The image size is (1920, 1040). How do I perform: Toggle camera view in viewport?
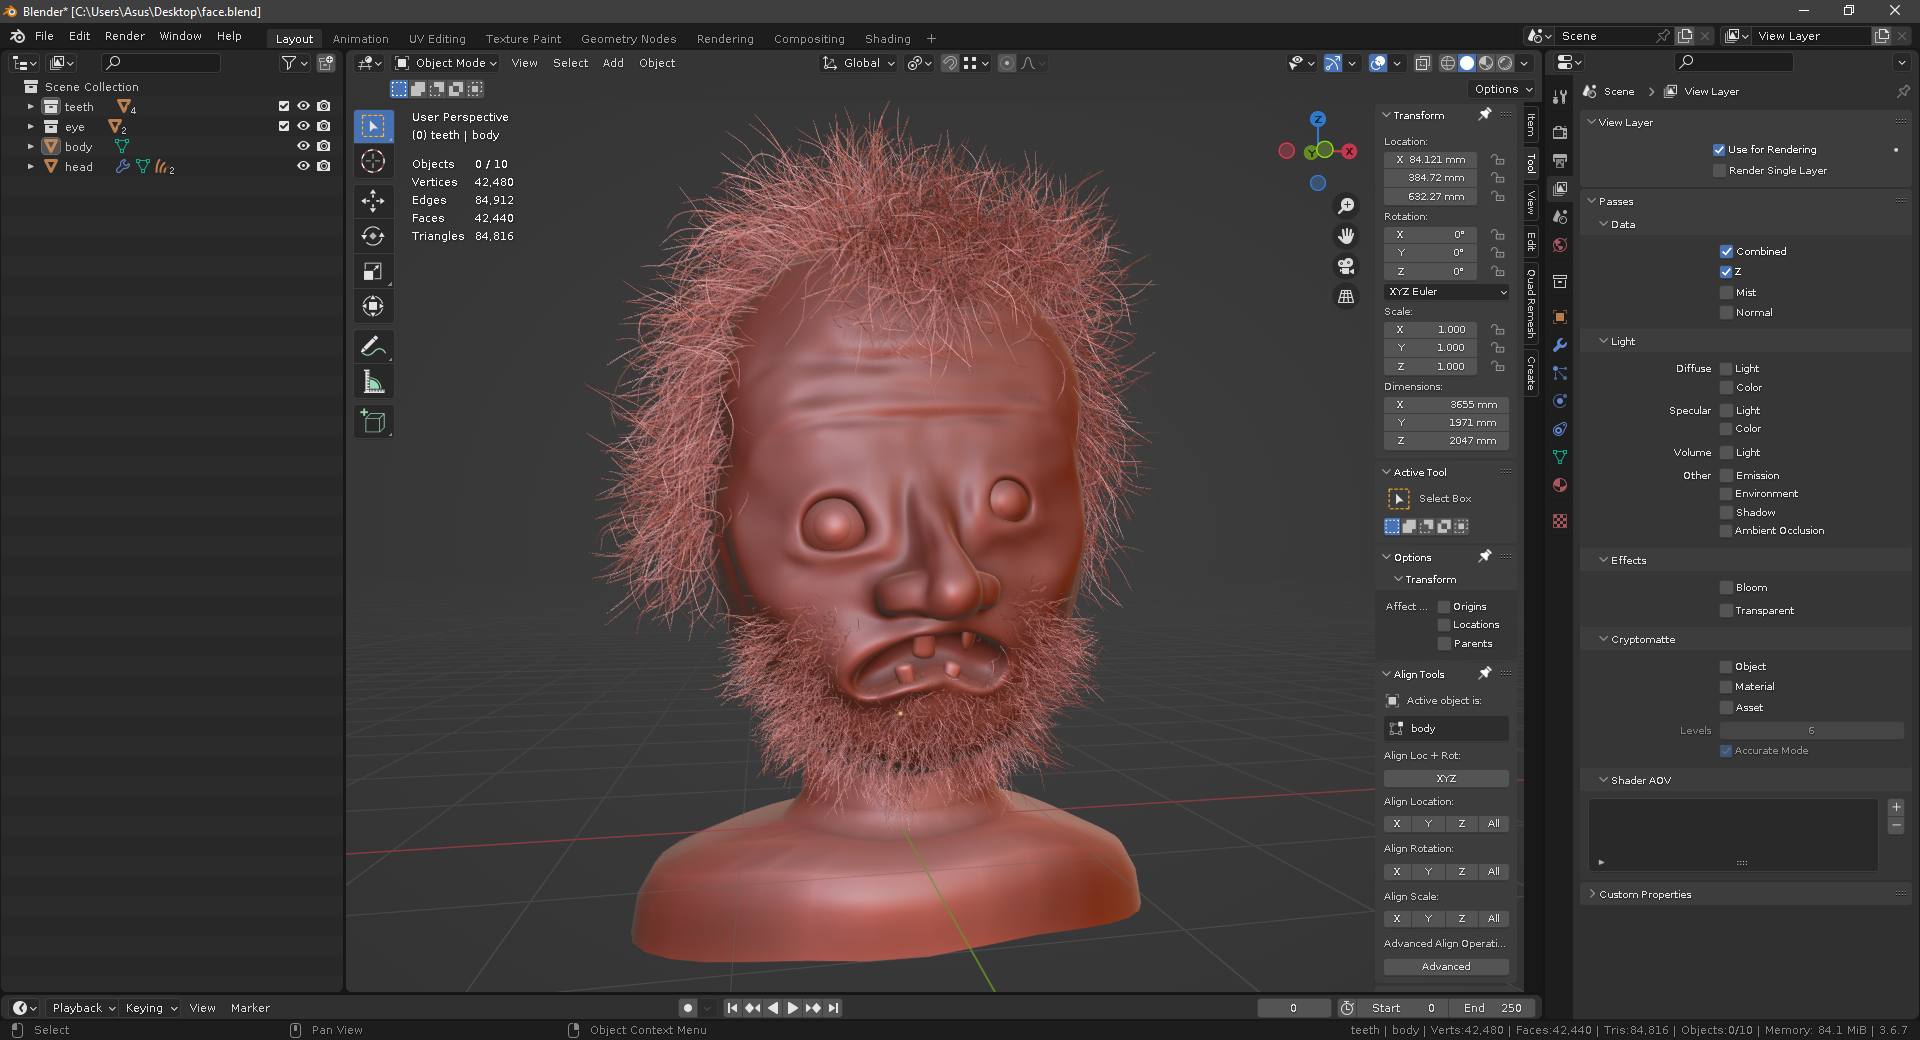(x=1346, y=266)
